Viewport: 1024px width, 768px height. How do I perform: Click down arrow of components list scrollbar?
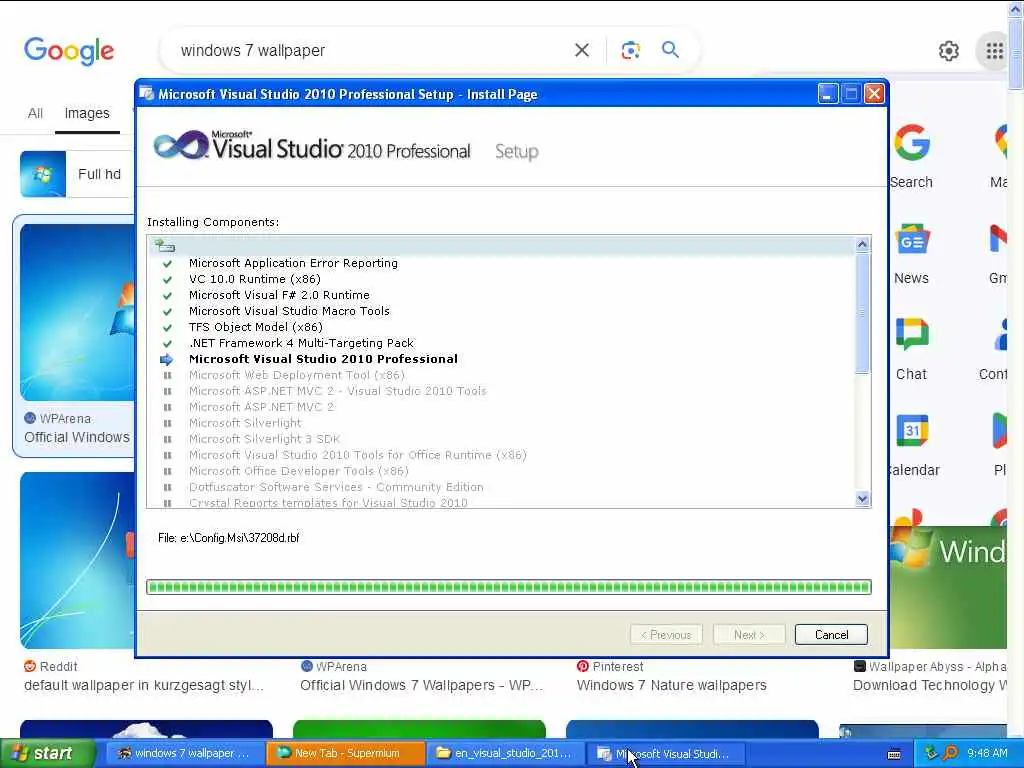click(x=862, y=499)
